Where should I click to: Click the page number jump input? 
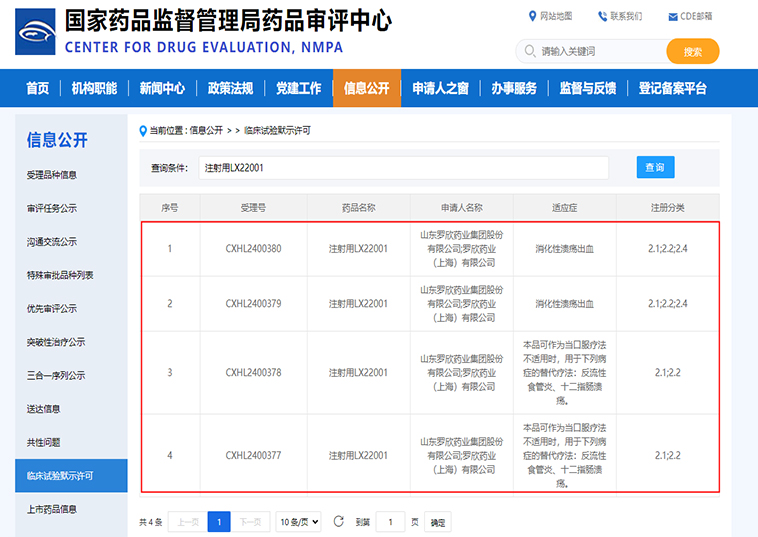(x=390, y=521)
